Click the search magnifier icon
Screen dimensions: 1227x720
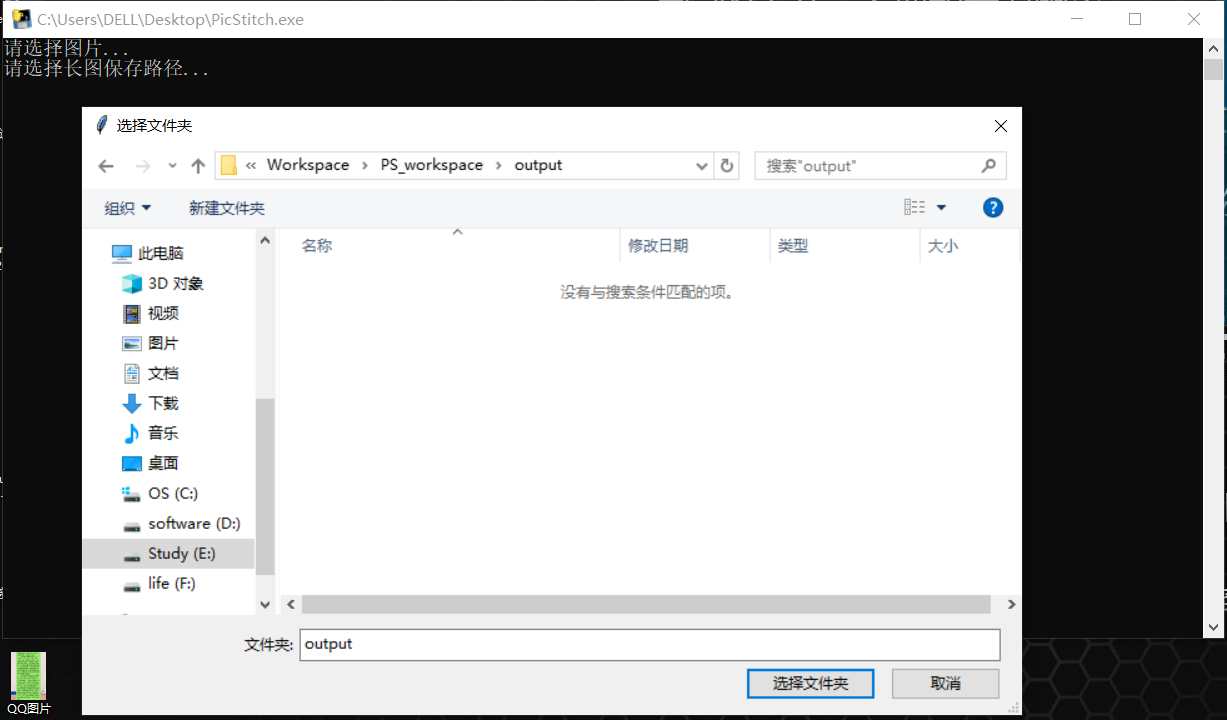989,166
